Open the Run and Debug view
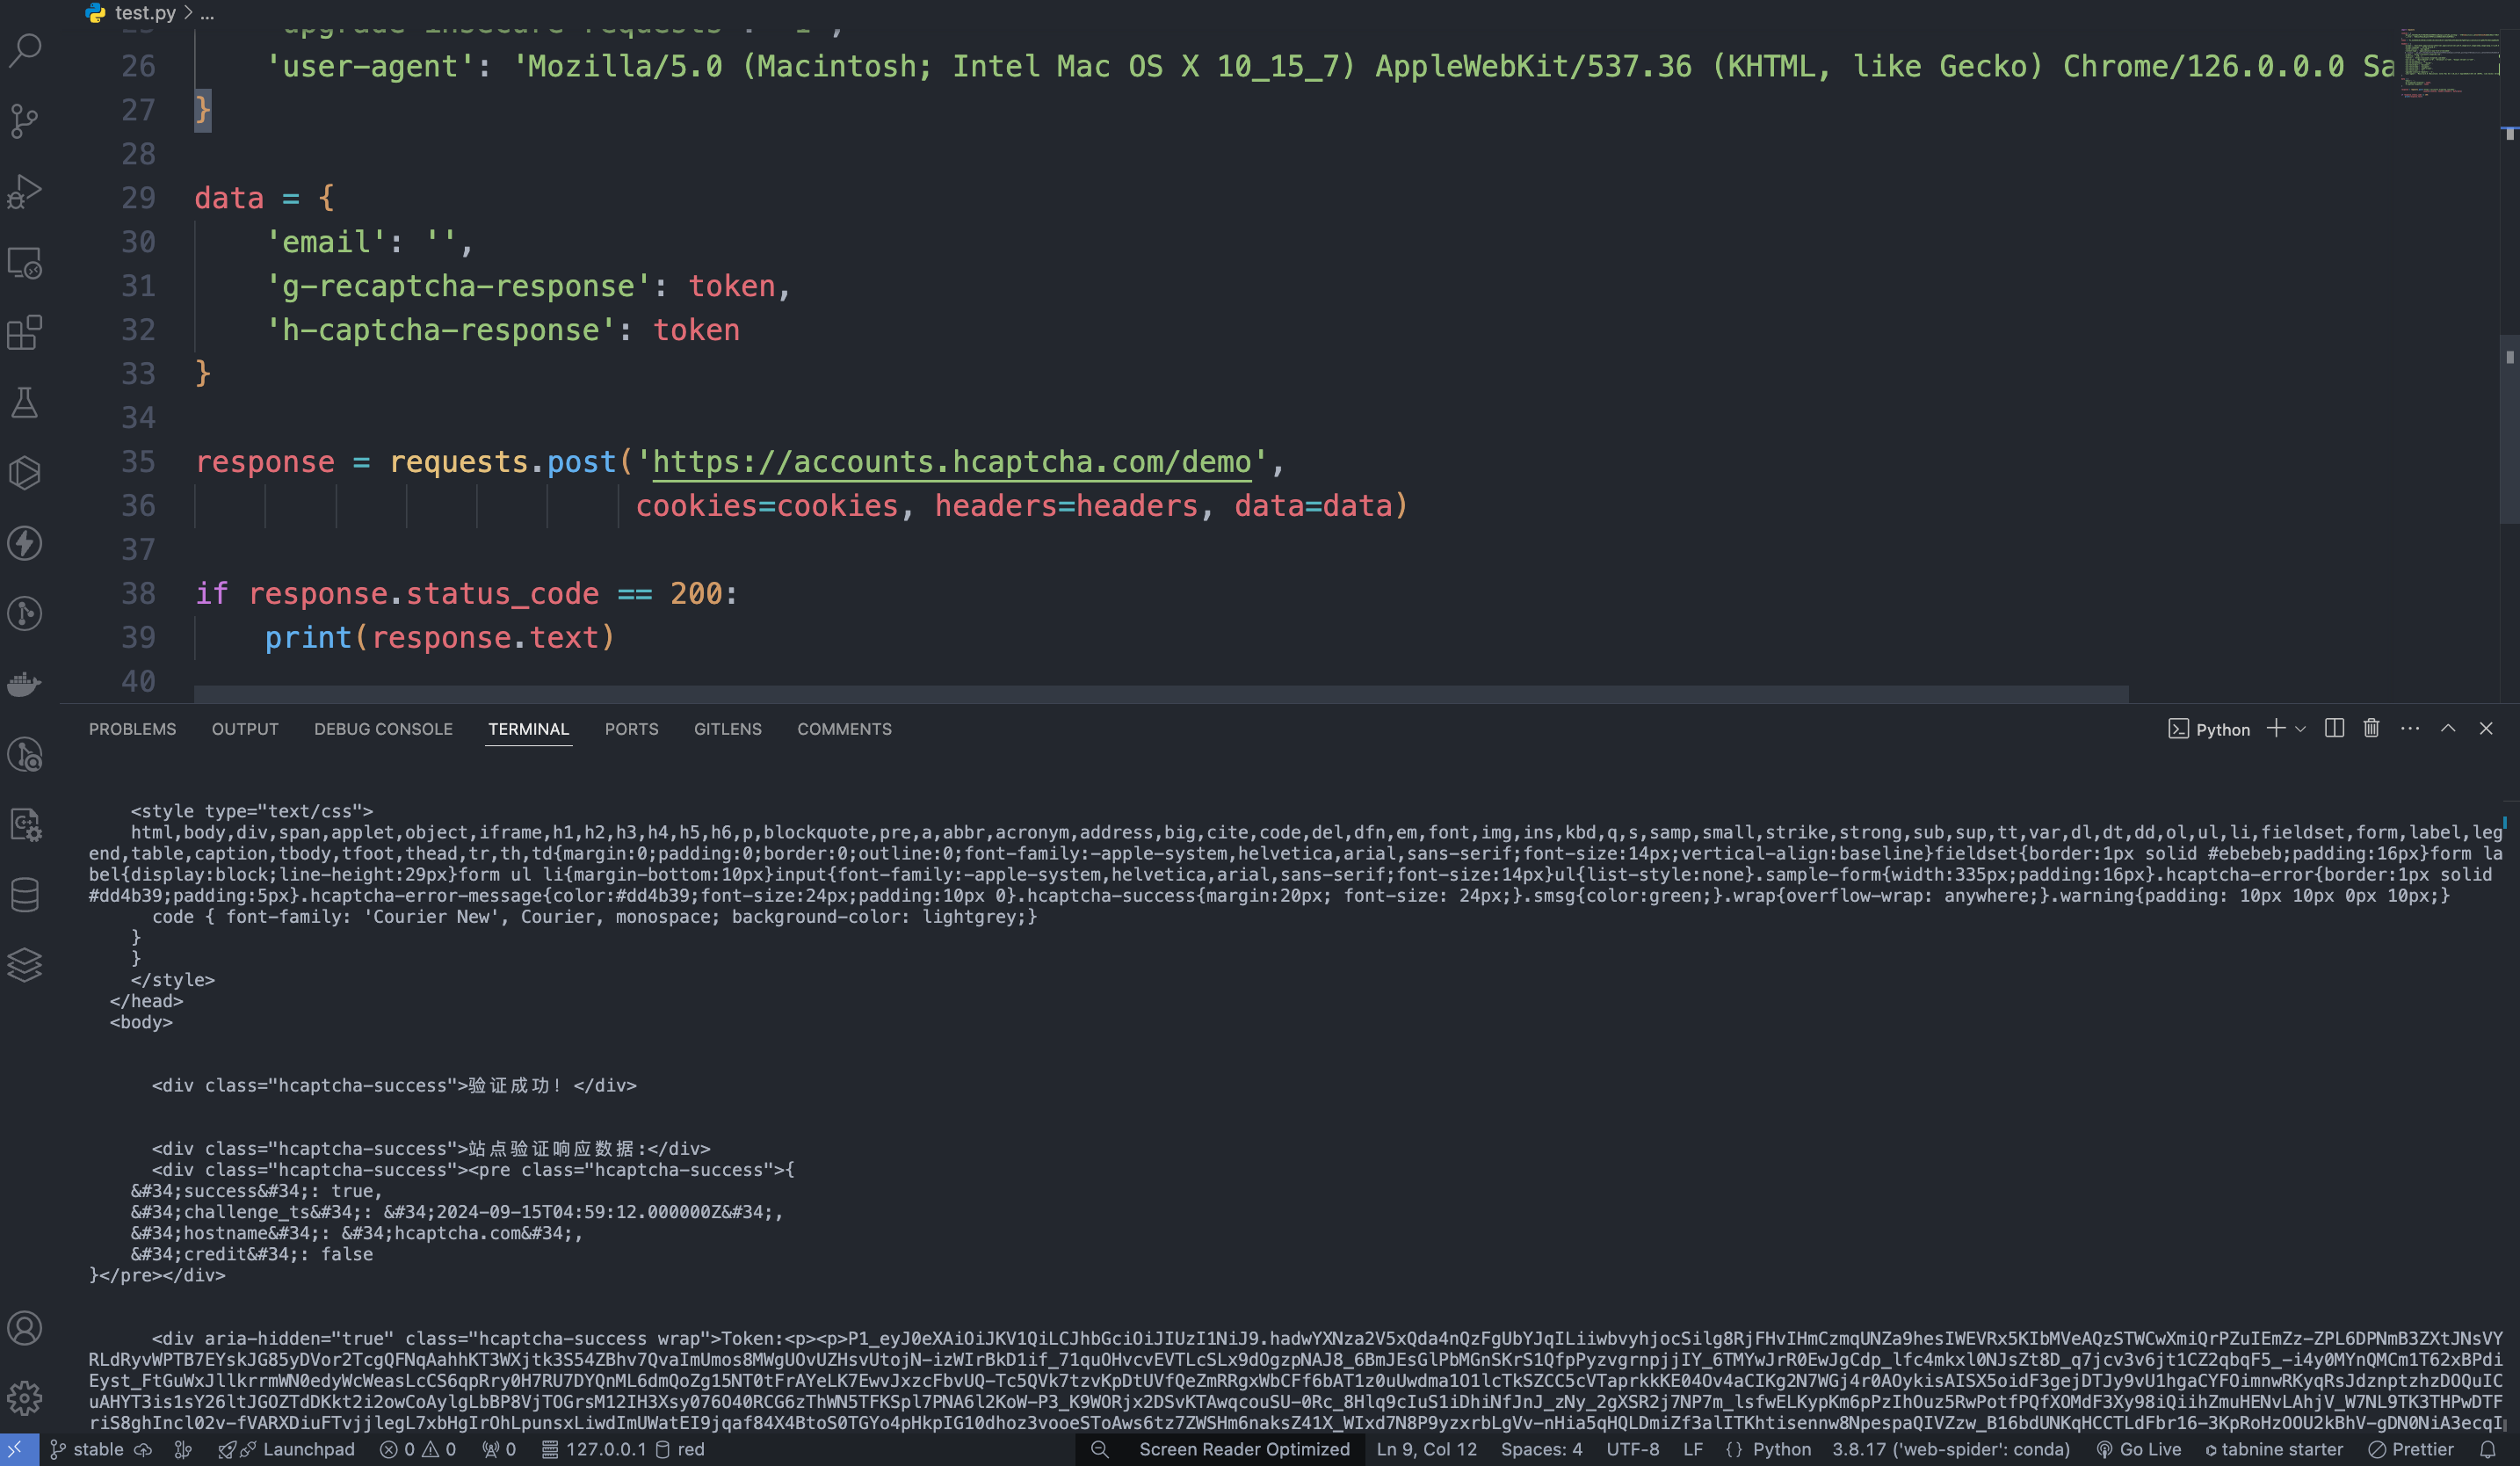2520x1466 pixels. [x=25, y=191]
